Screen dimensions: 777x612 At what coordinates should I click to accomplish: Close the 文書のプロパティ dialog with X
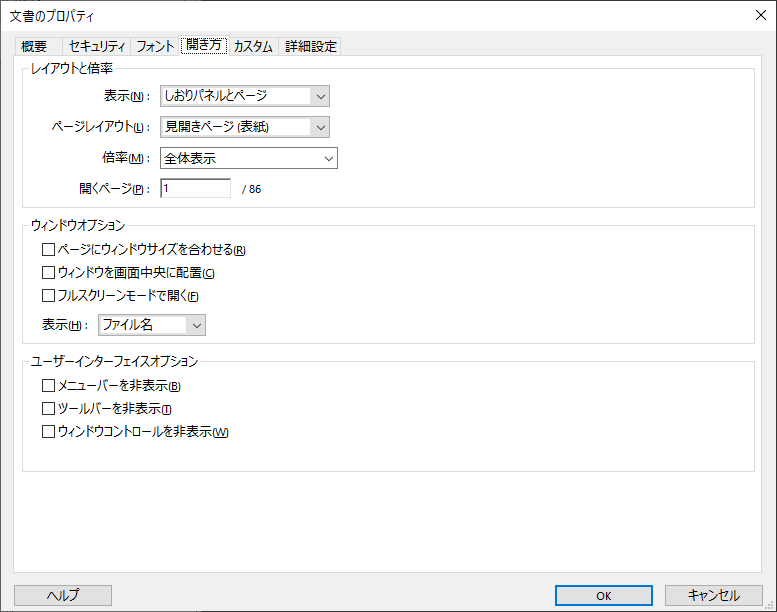761,15
